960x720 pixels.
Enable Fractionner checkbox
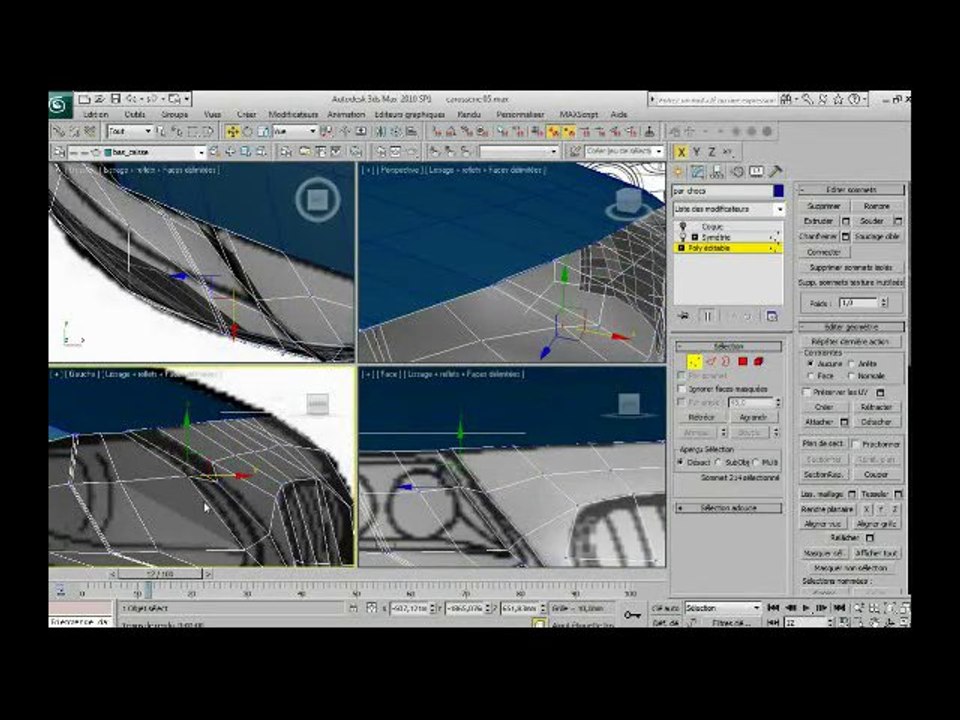click(856, 444)
